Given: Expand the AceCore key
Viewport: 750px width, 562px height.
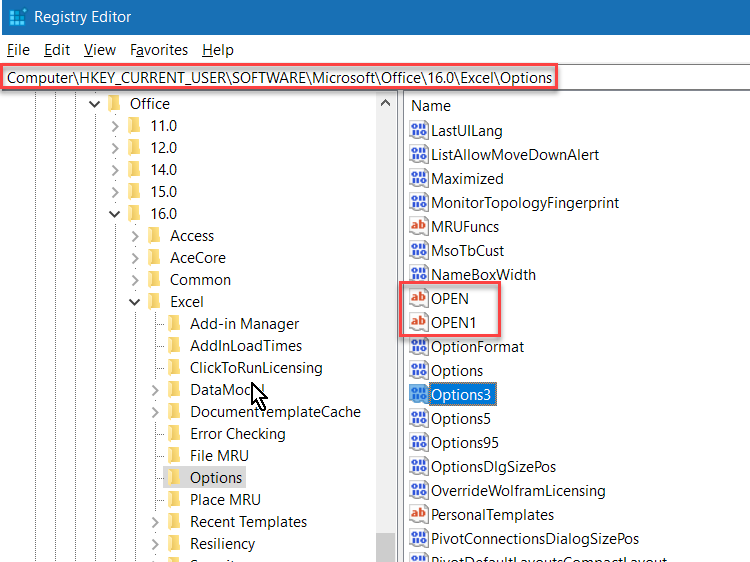Looking at the screenshot, I should point(135,258).
